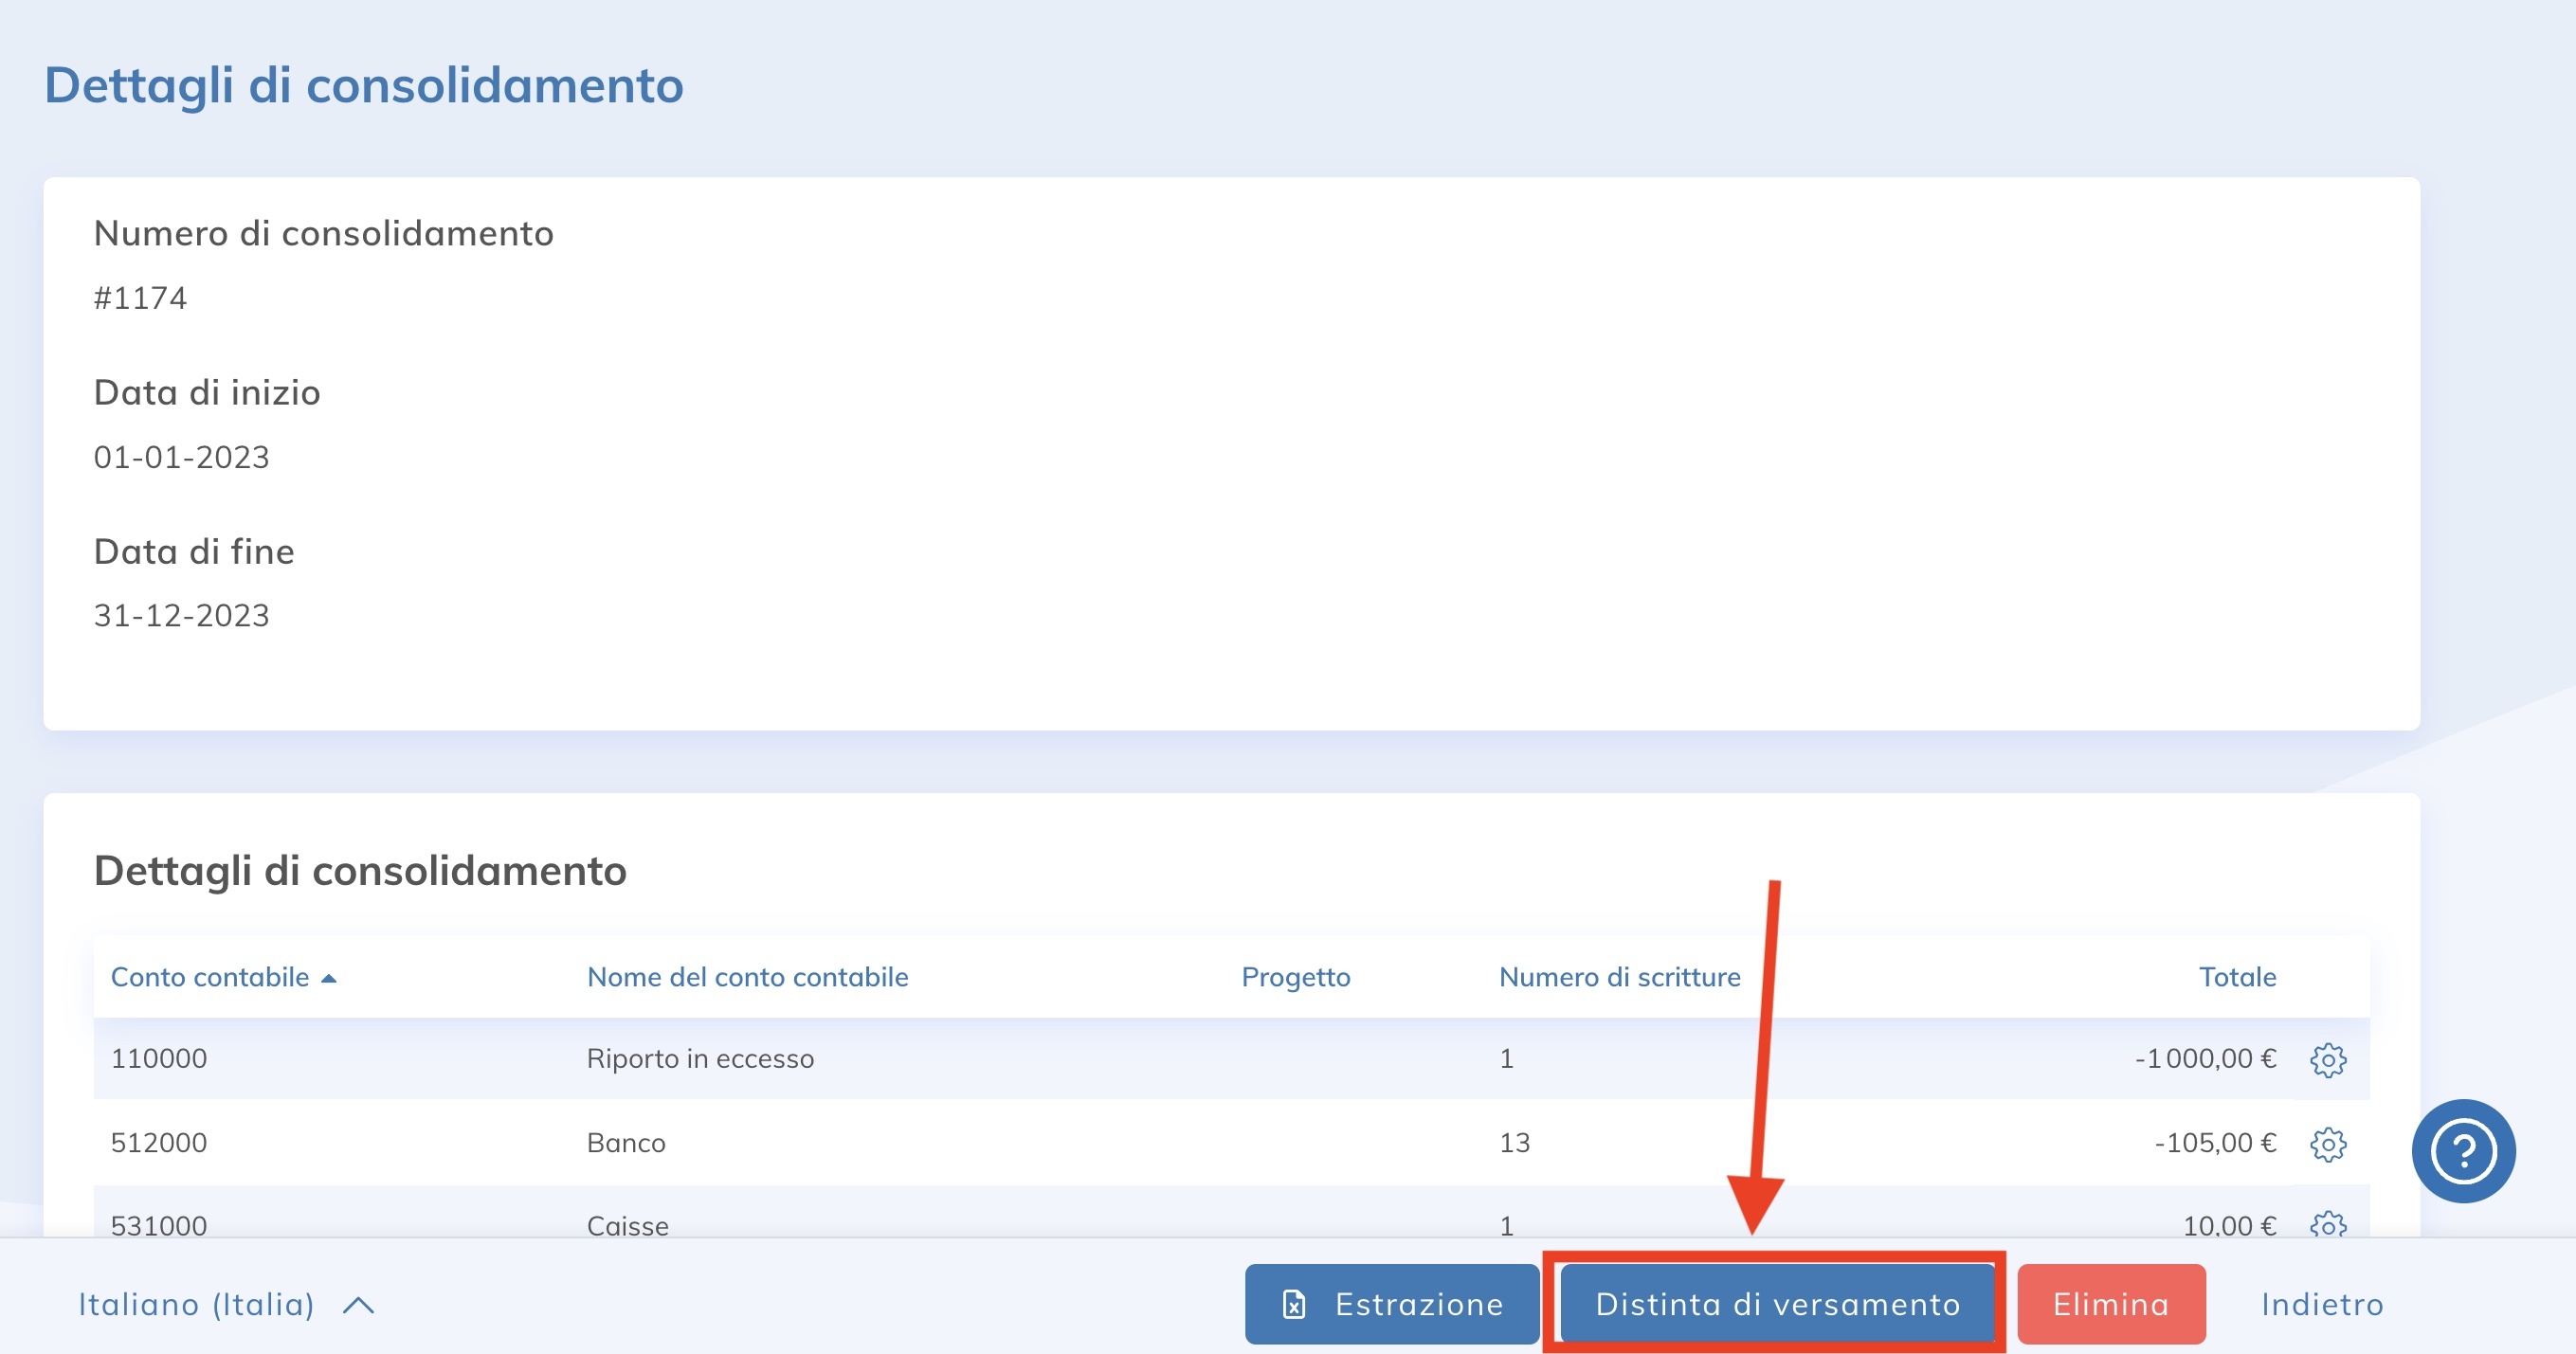Sort table by Conto contabile column

[x=209, y=977]
